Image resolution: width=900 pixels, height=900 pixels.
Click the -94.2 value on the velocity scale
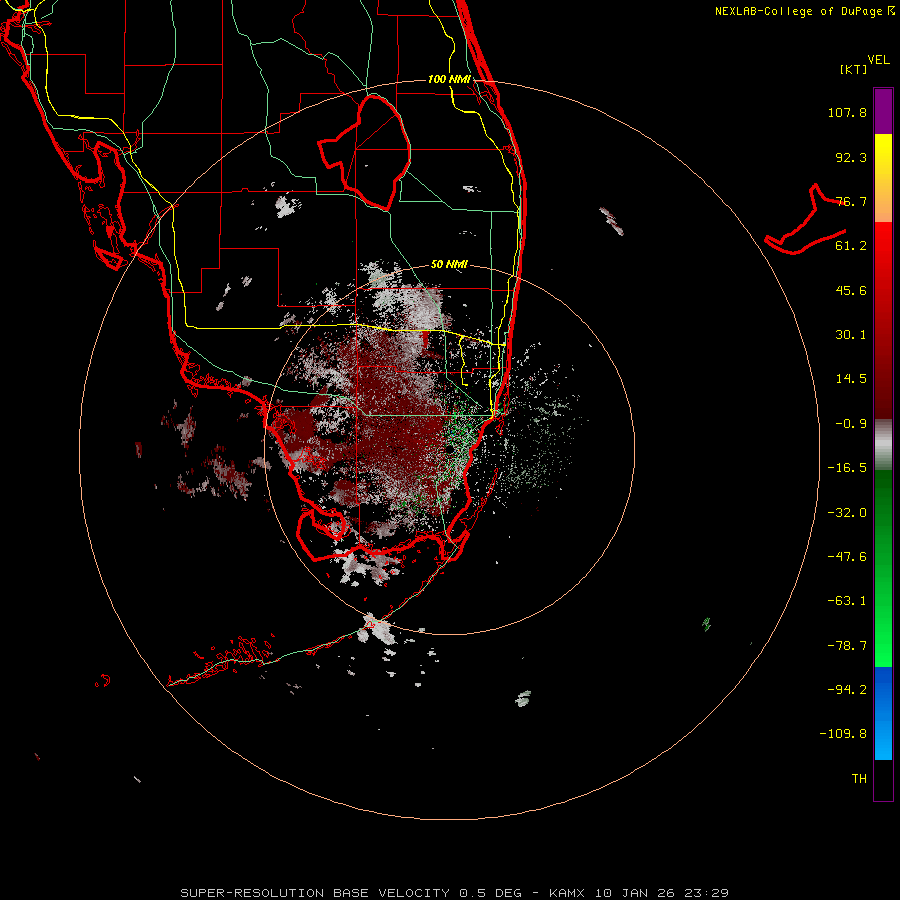point(847,690)
